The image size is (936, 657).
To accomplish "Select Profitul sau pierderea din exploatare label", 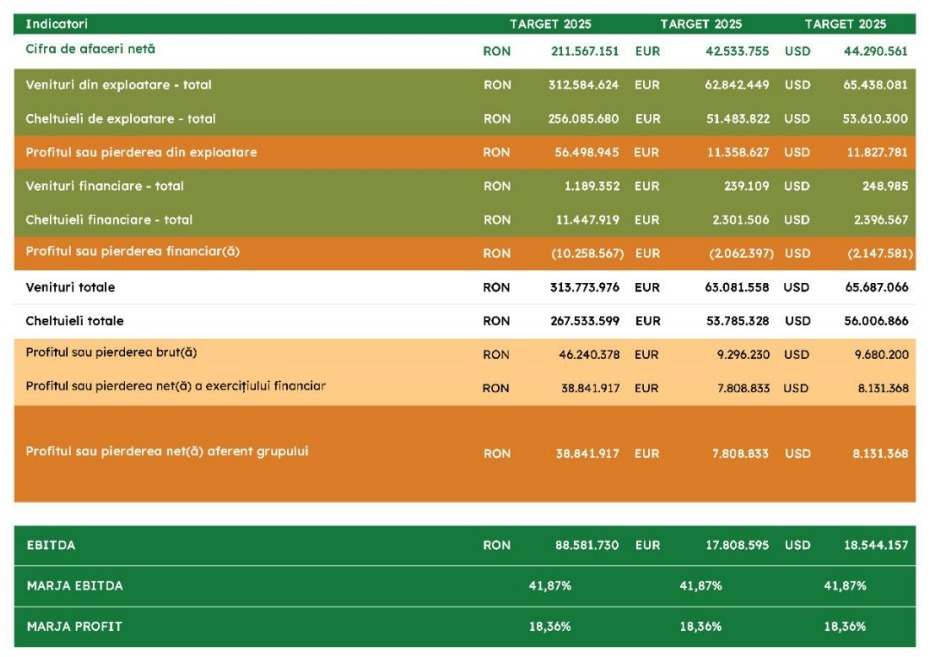I will coord(141,153).
